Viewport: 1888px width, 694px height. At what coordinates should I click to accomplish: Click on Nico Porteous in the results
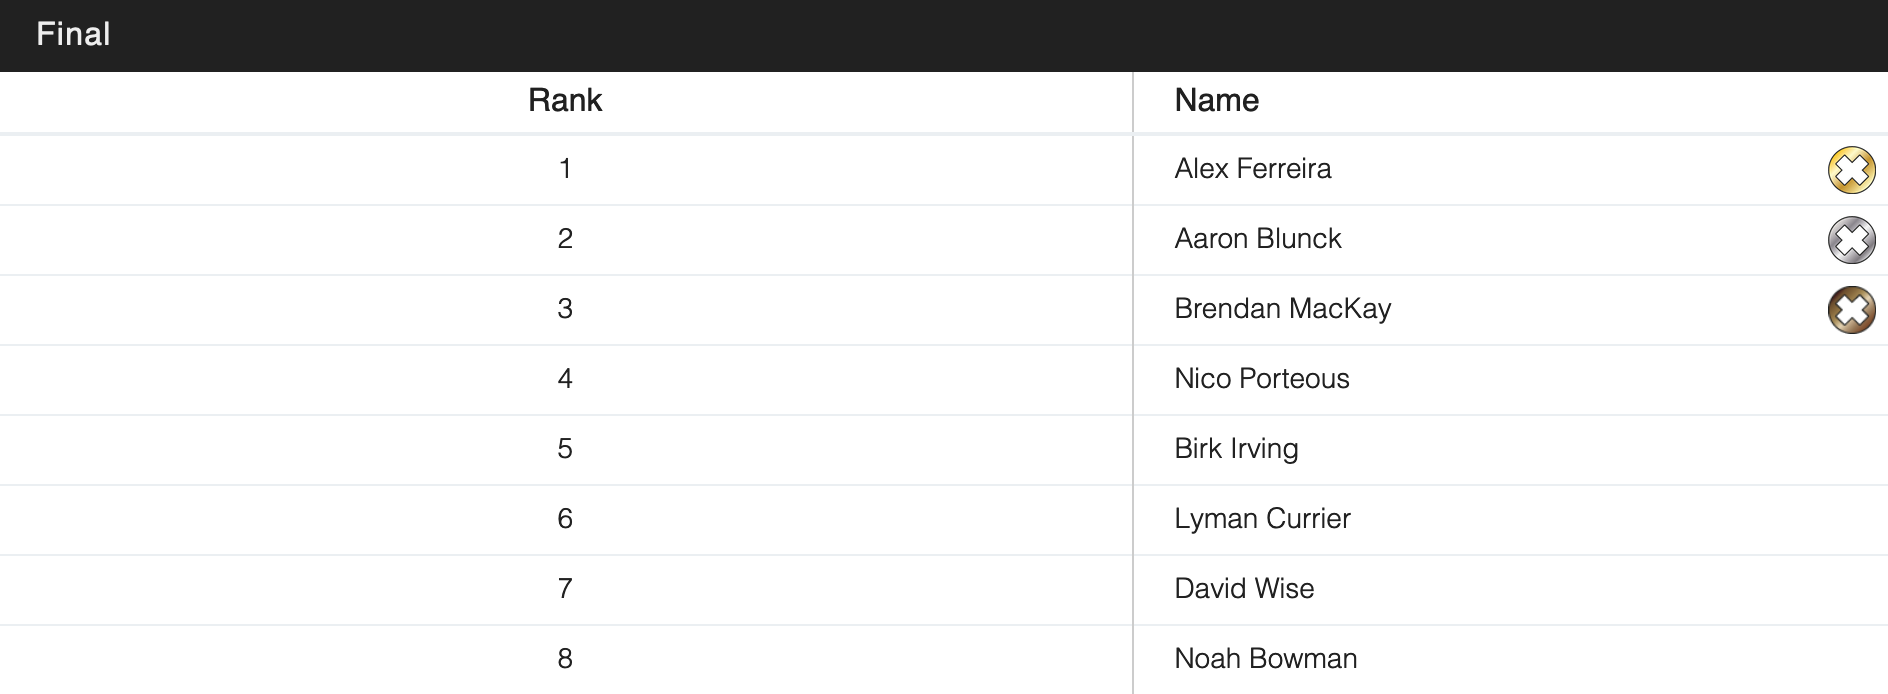tap(1261, 379)
